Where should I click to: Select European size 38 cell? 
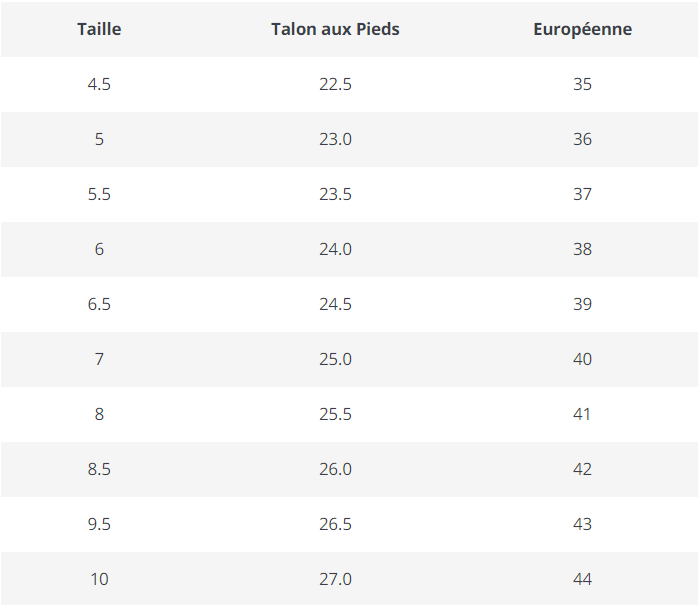[x=582, y=249]
